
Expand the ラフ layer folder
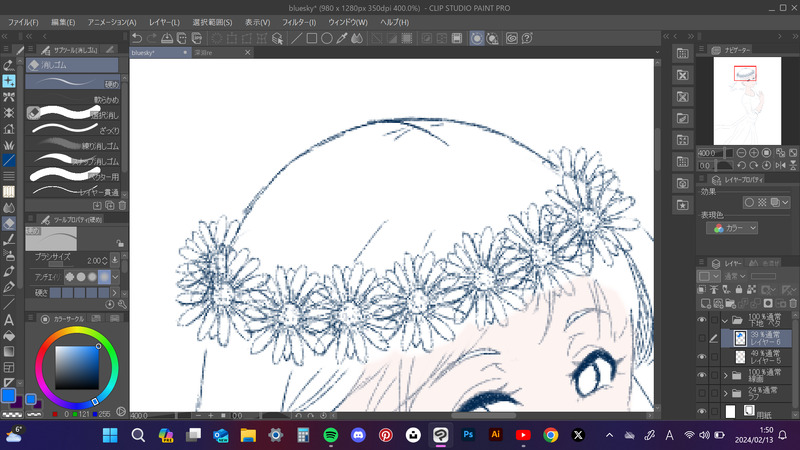(x=726, y=393)
